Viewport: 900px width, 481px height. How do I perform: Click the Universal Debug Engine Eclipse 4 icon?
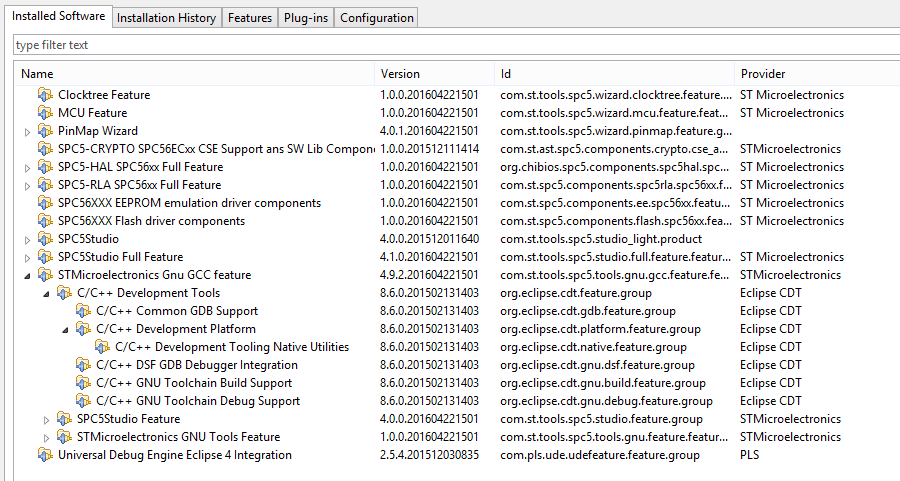45,455
